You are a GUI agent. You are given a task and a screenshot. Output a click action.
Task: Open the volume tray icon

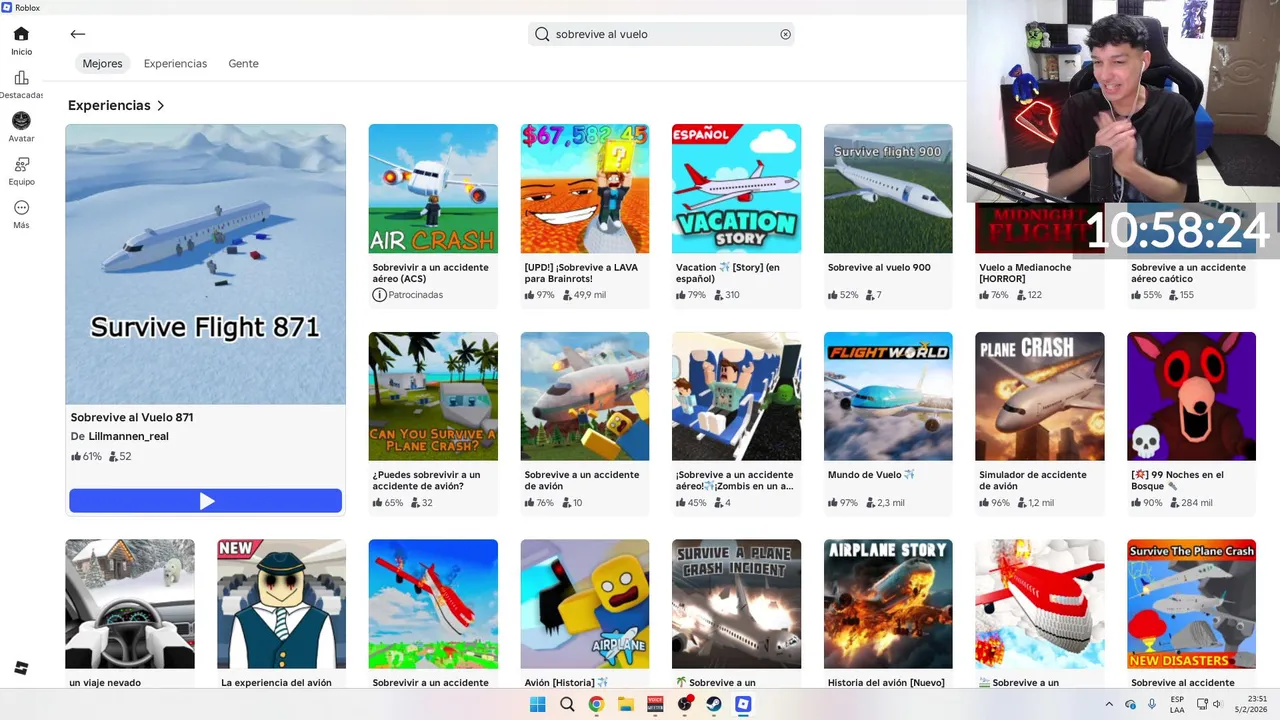coord(1218,704)
